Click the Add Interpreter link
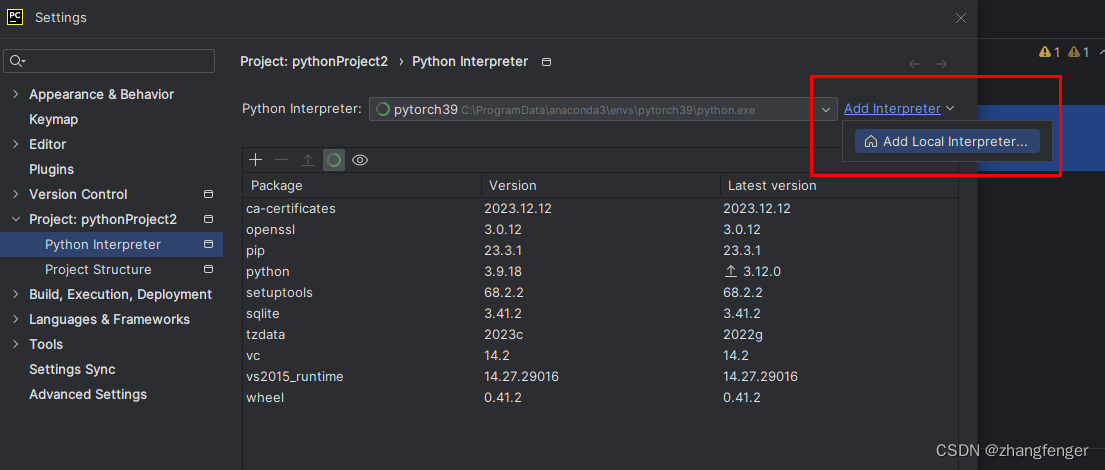The width and height of the screenshot is (1105, 470). 892,109
